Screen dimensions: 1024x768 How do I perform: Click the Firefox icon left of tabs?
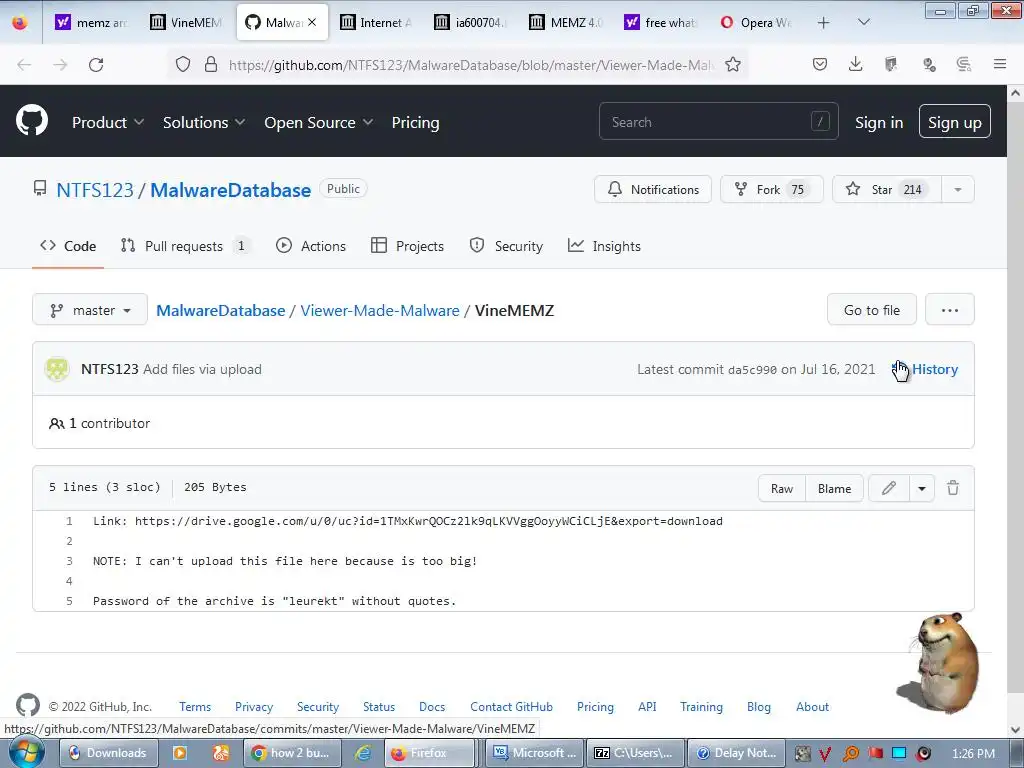pyautogui.click(x=20, y=22)
